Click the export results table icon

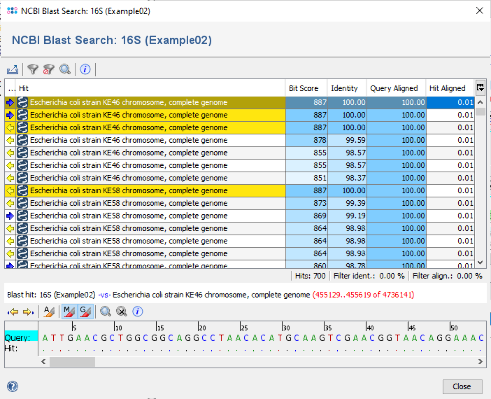pos(12,69)
